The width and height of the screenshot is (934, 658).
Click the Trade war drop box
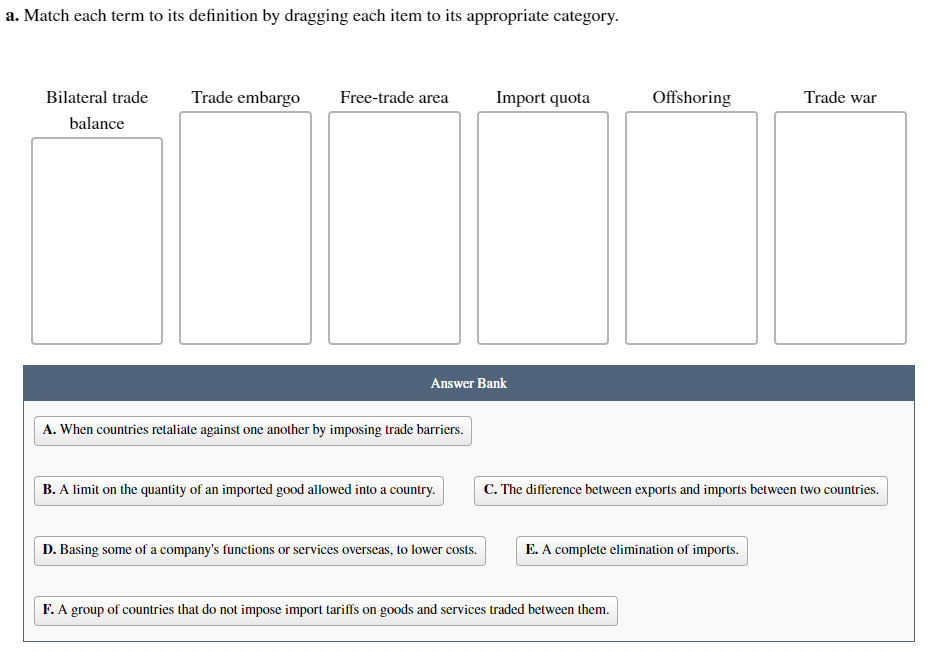pyautogui.click(x=839, y=228)
